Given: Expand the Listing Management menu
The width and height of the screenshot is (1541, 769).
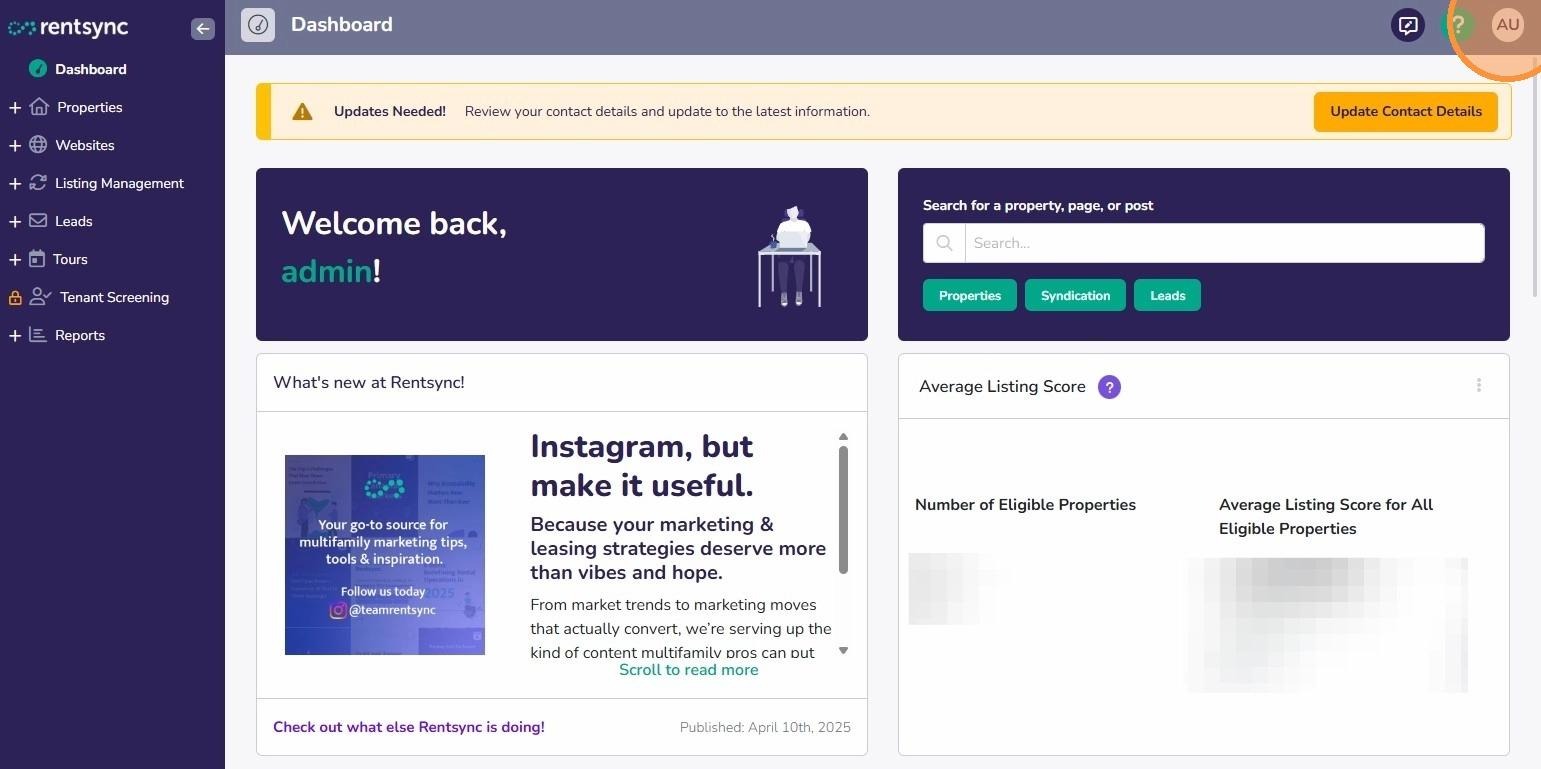Looking at the screenshot, I should click(15, 183).
